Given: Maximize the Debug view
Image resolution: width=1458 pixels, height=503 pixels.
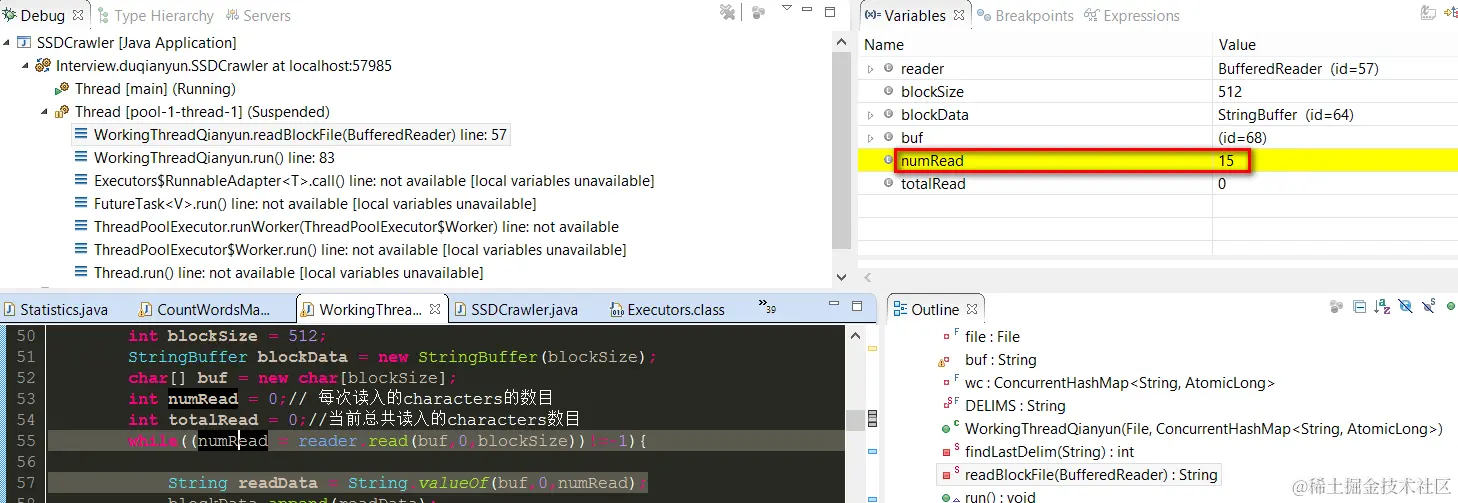Looking at the screenshot, I should pos(831,13).
